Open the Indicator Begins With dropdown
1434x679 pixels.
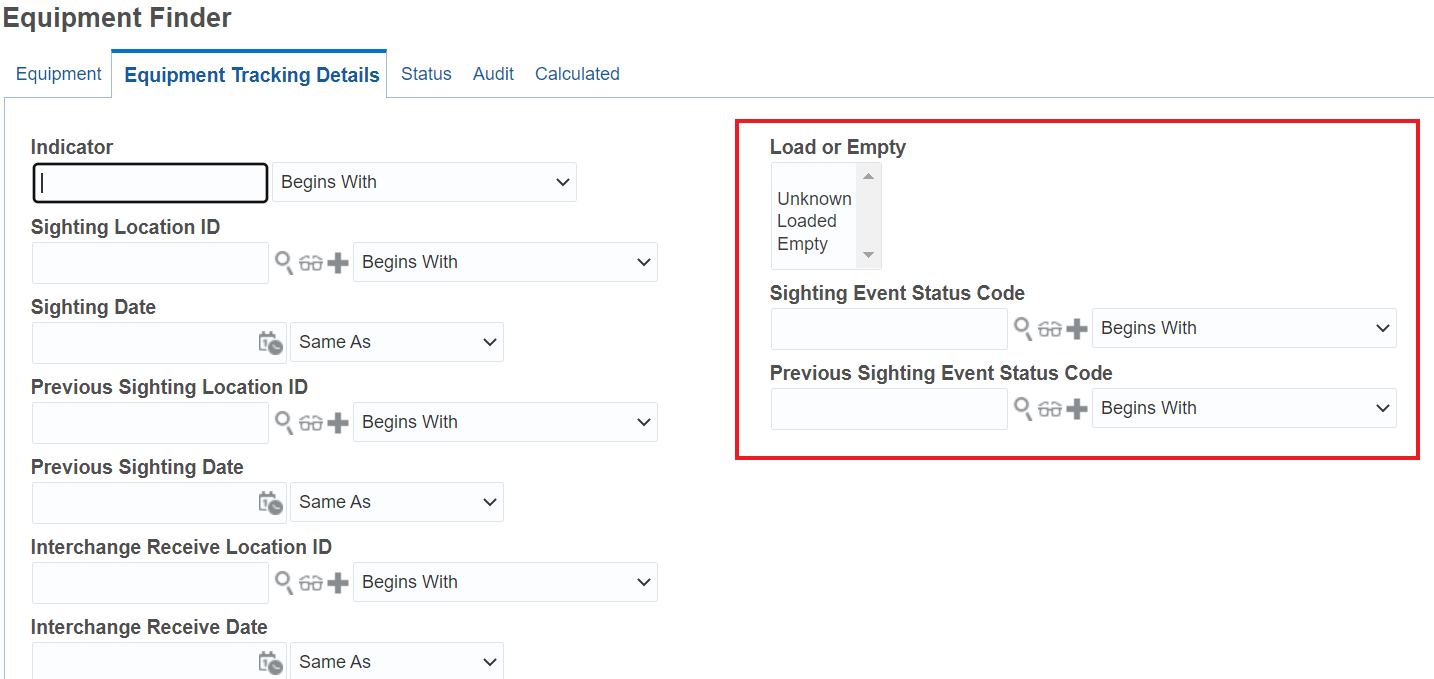424,183
